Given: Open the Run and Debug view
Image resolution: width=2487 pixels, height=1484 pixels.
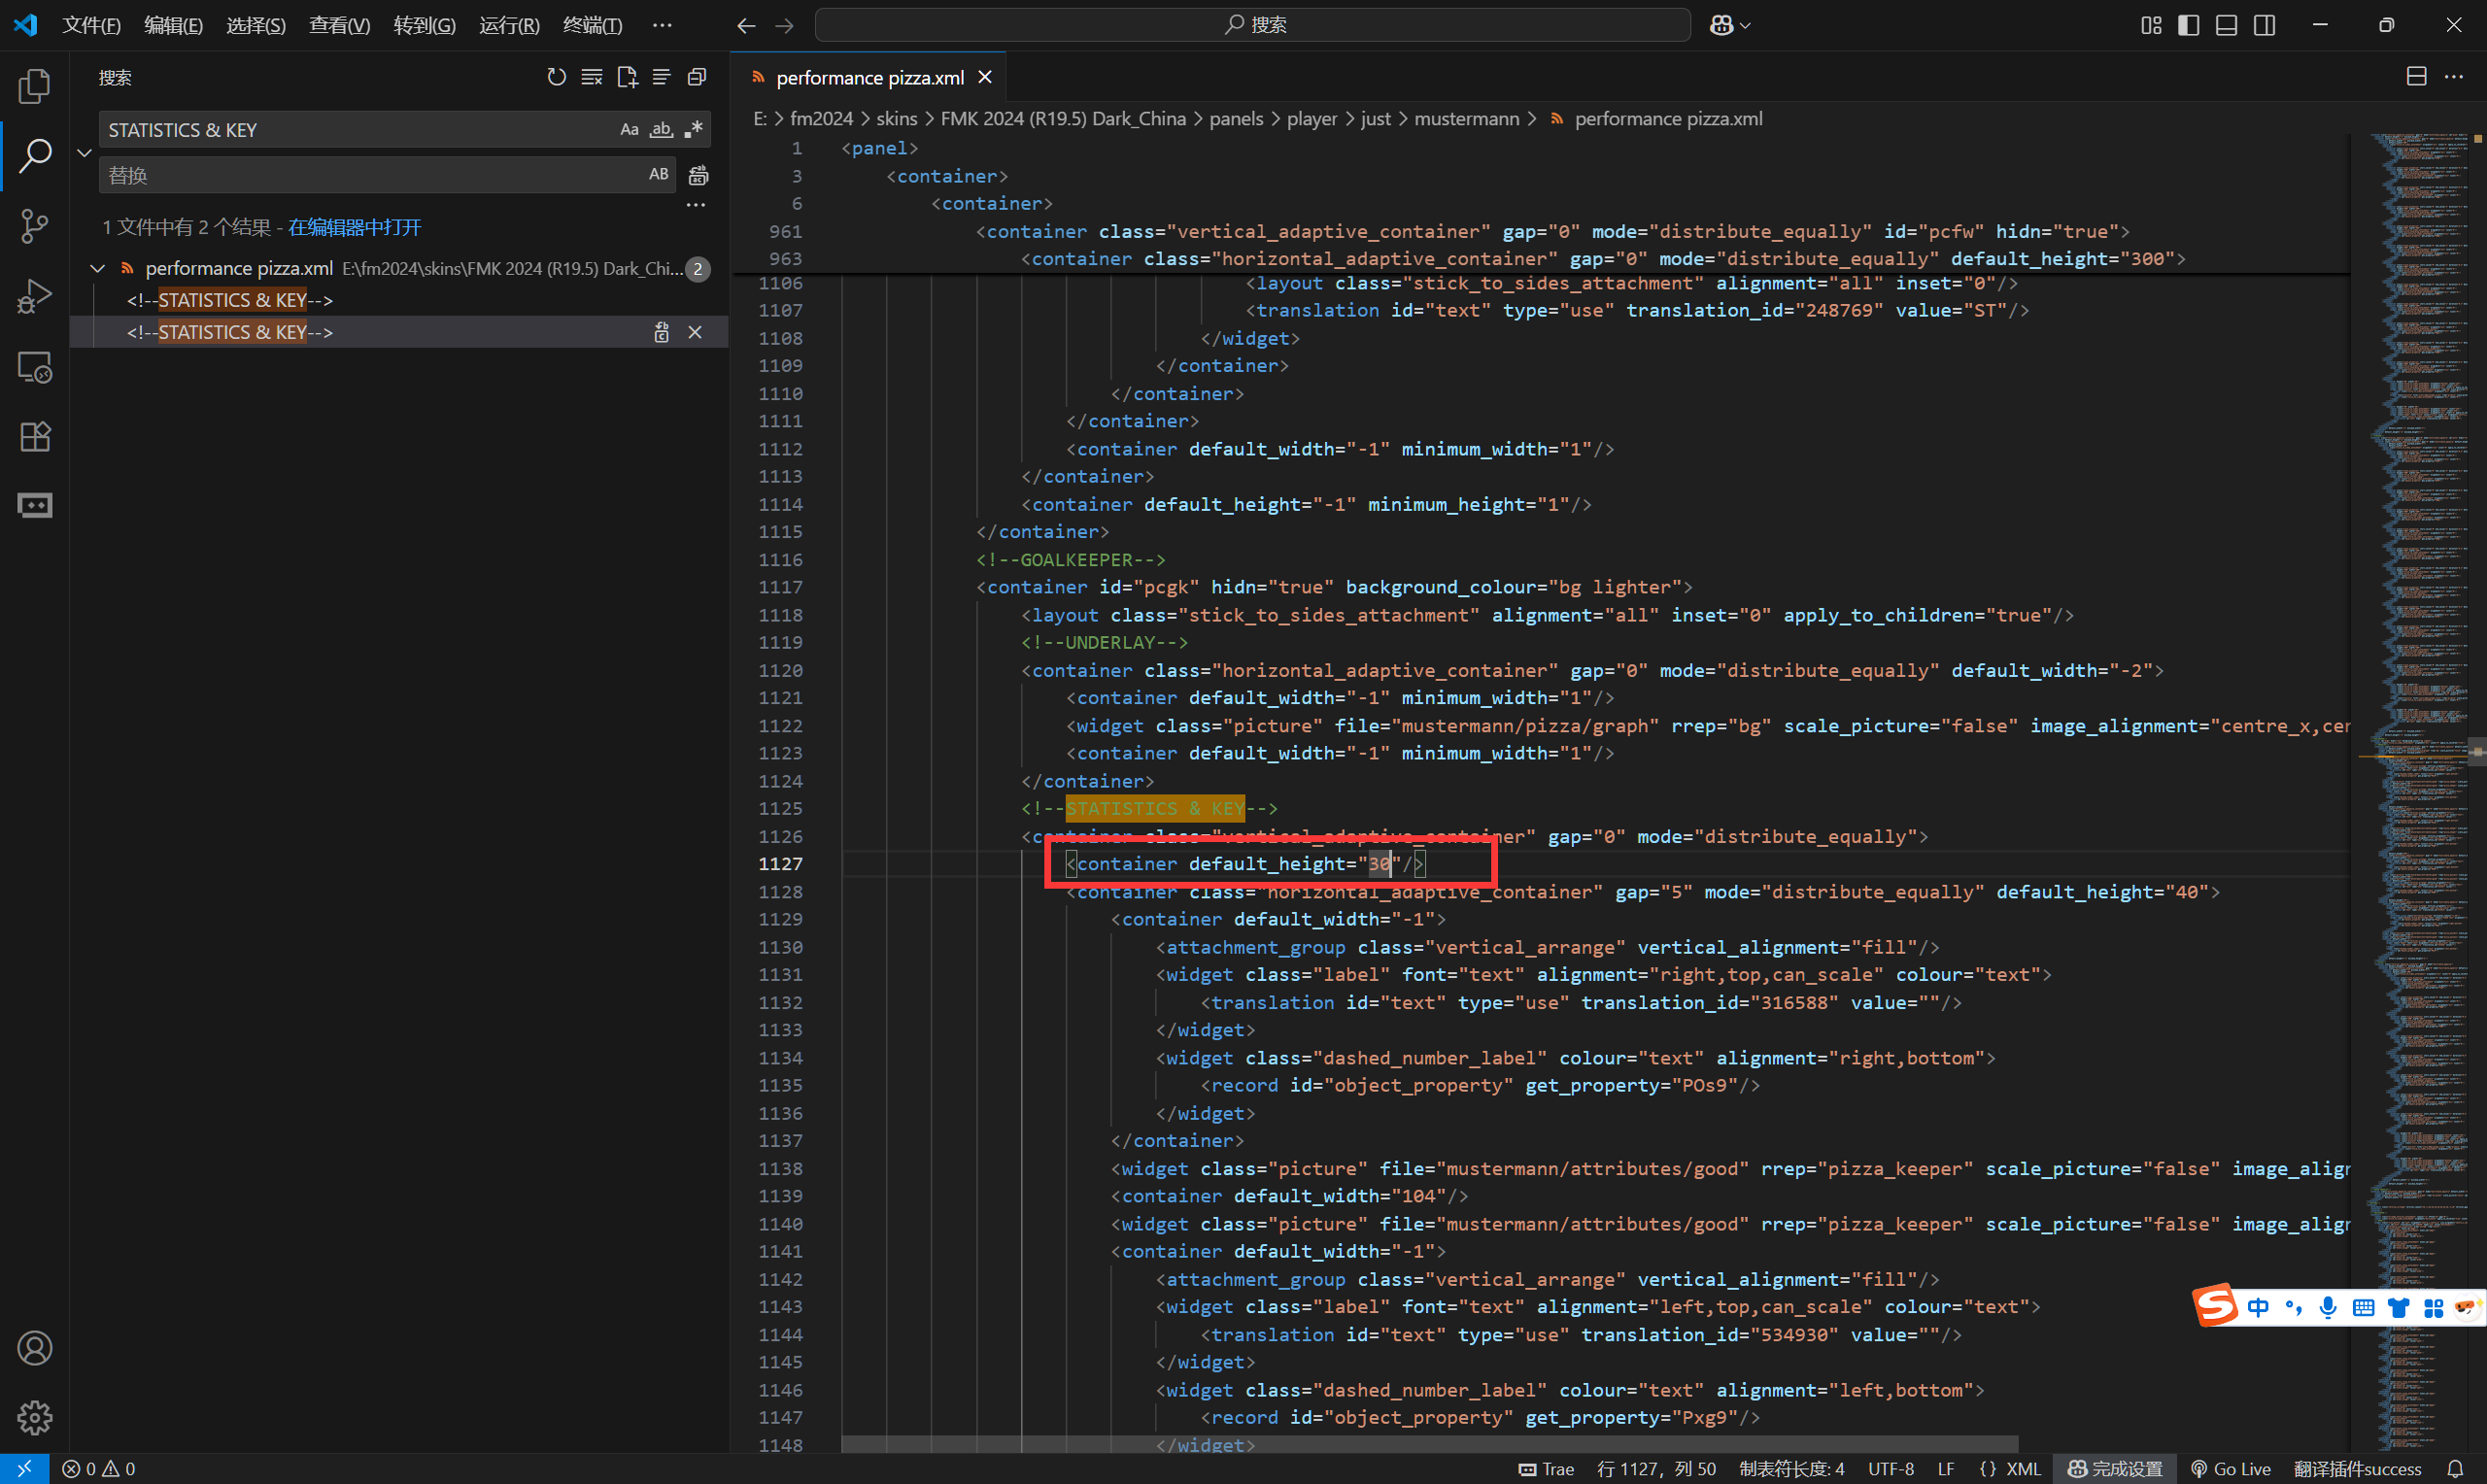Looking at the screenshot, I should point(35,296).
